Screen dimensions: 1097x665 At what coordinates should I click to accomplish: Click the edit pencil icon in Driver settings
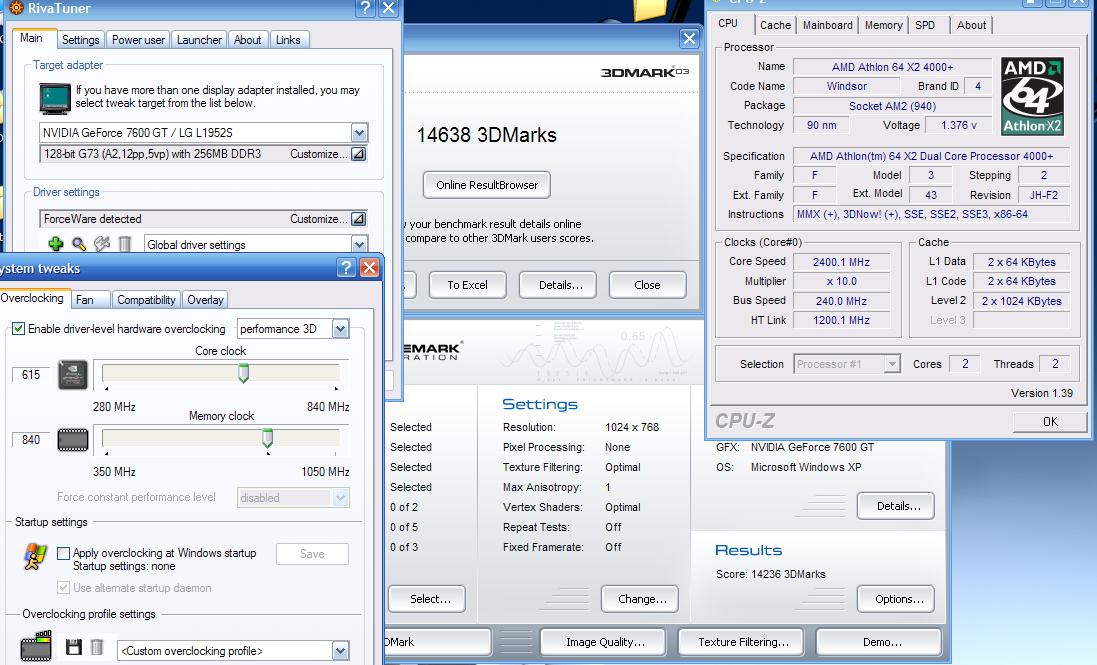pyautogui.click(x=102, y=244)
